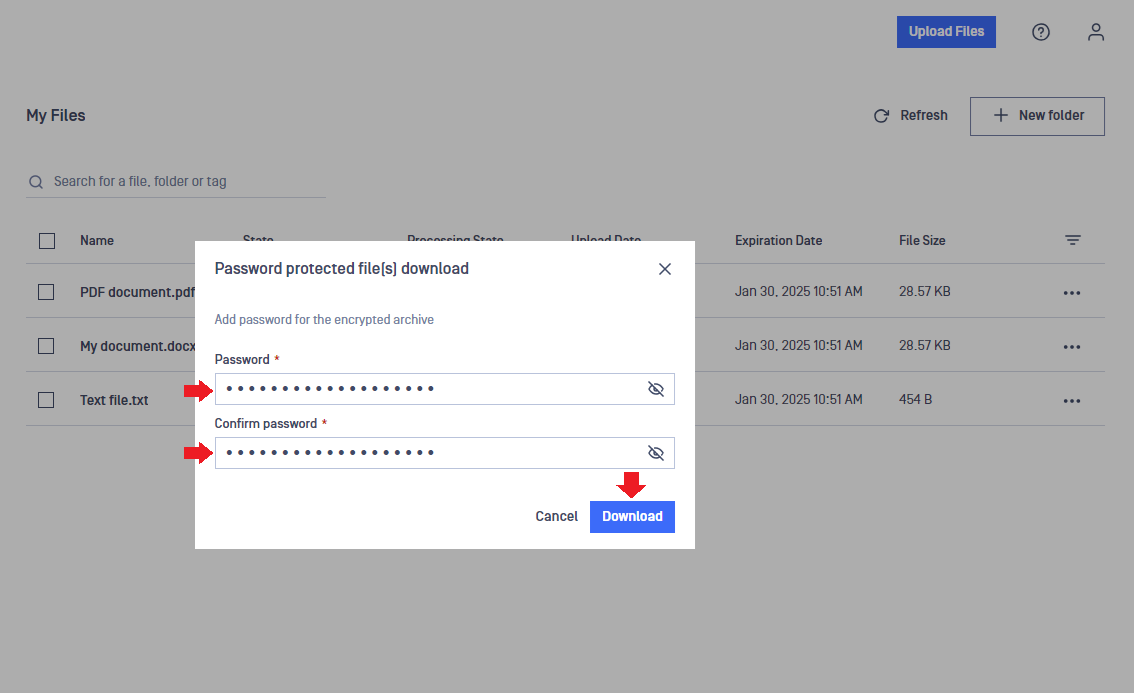This screenshot has height=693, width=1134.
Task: Close the password download dialog
Action: point(665,269)
